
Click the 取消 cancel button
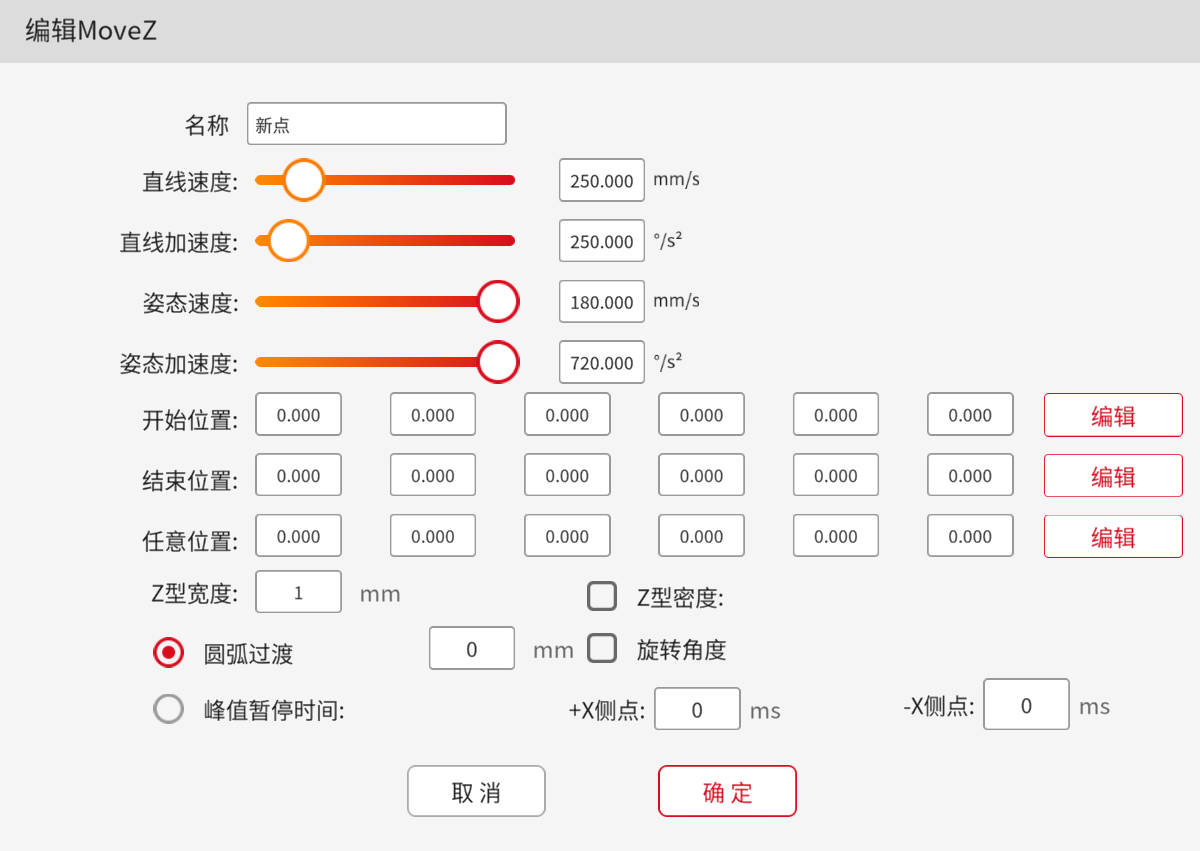[x=476, y=792]
